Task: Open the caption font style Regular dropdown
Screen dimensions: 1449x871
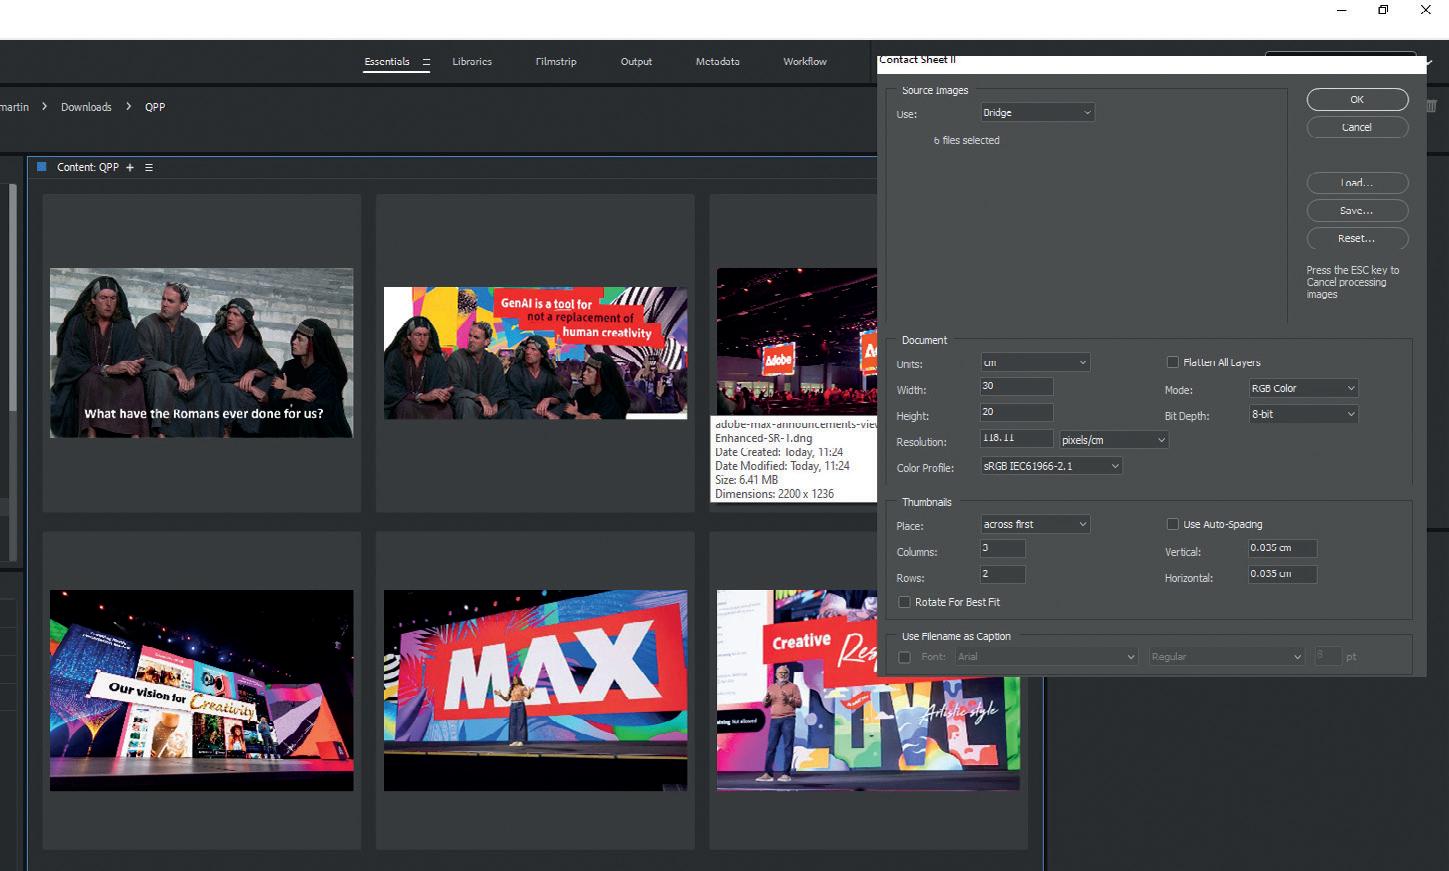Action: point(1227,657)
